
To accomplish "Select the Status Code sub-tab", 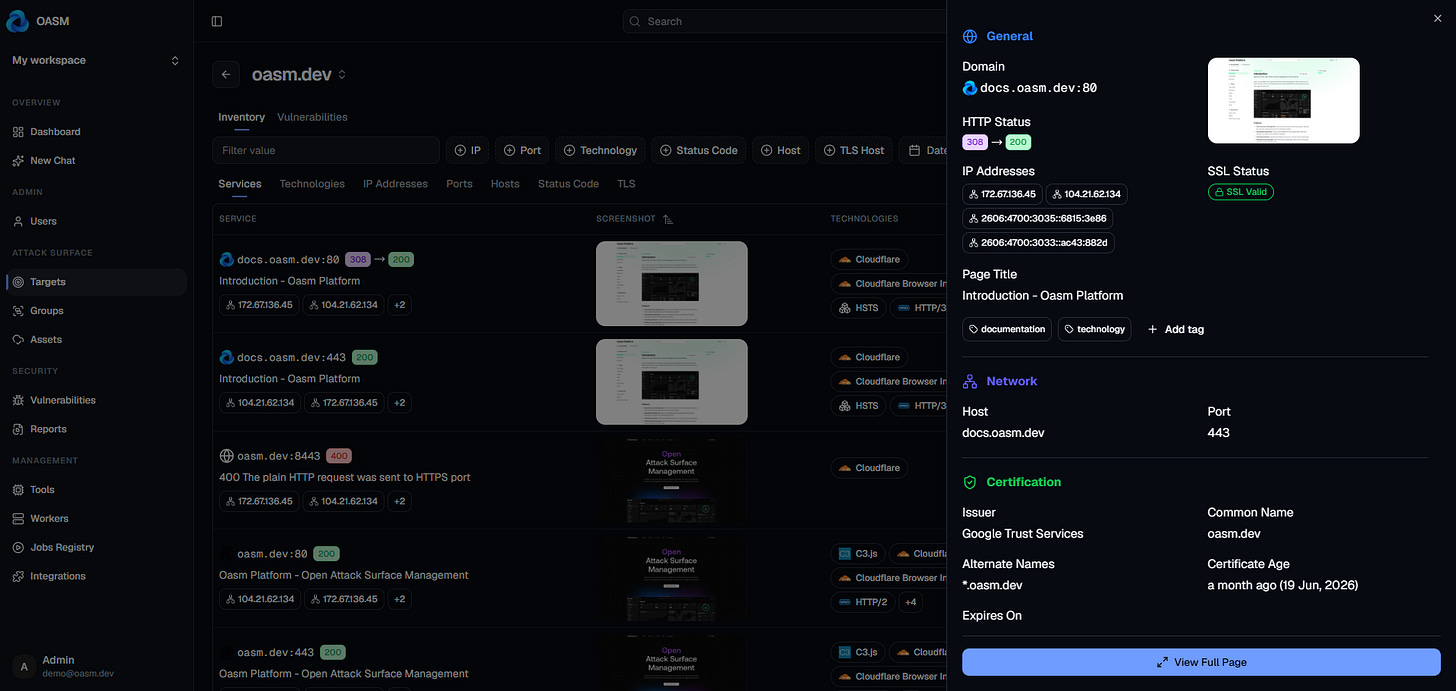I will 568,184.
